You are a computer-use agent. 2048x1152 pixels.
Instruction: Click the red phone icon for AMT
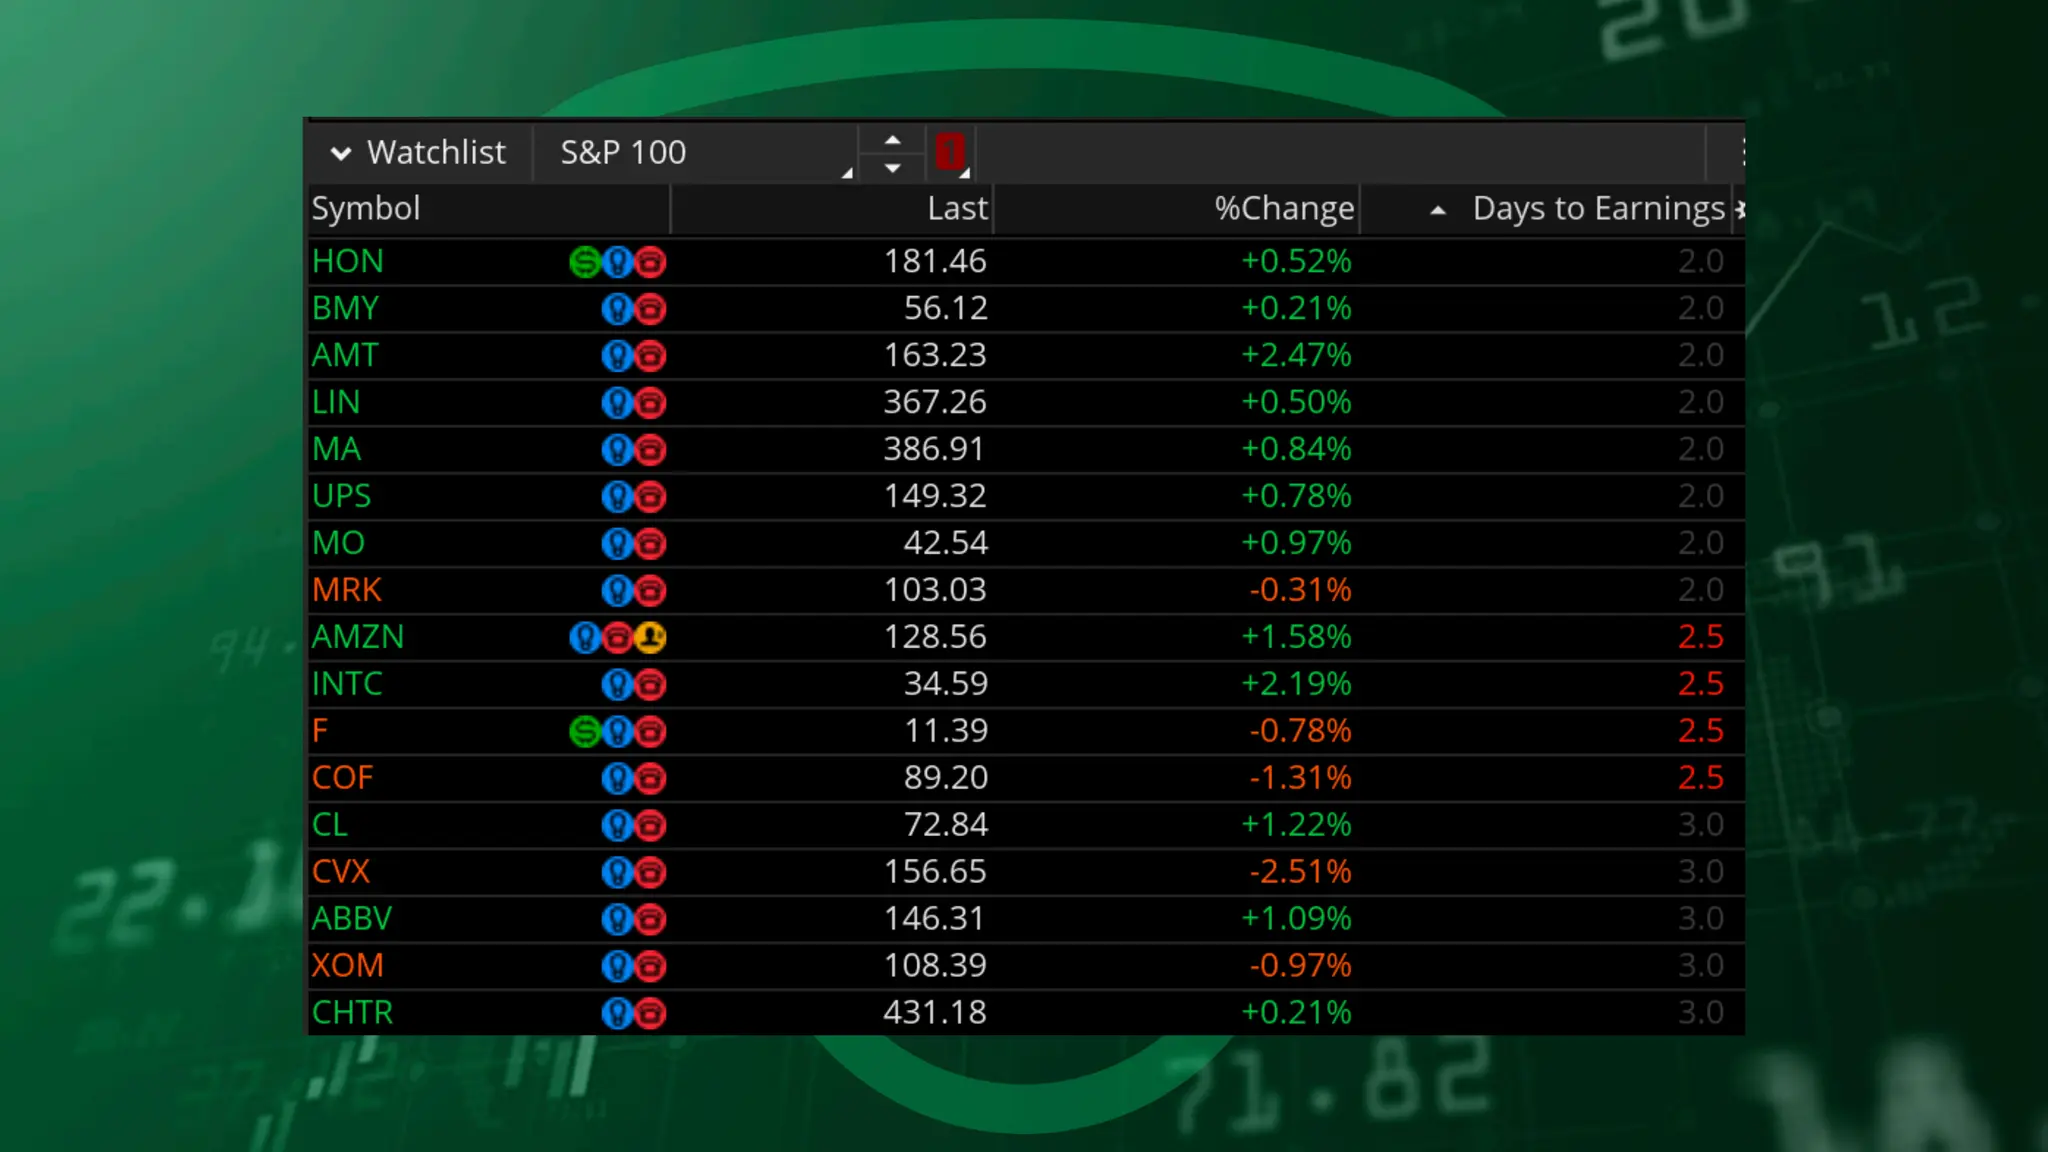click(x=650, y=356)
